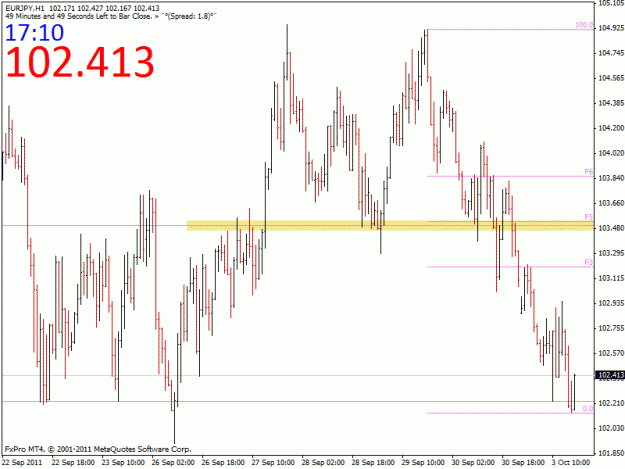
Task: Click the 104.925 price axis label
Action: click(x=611, y=28)
